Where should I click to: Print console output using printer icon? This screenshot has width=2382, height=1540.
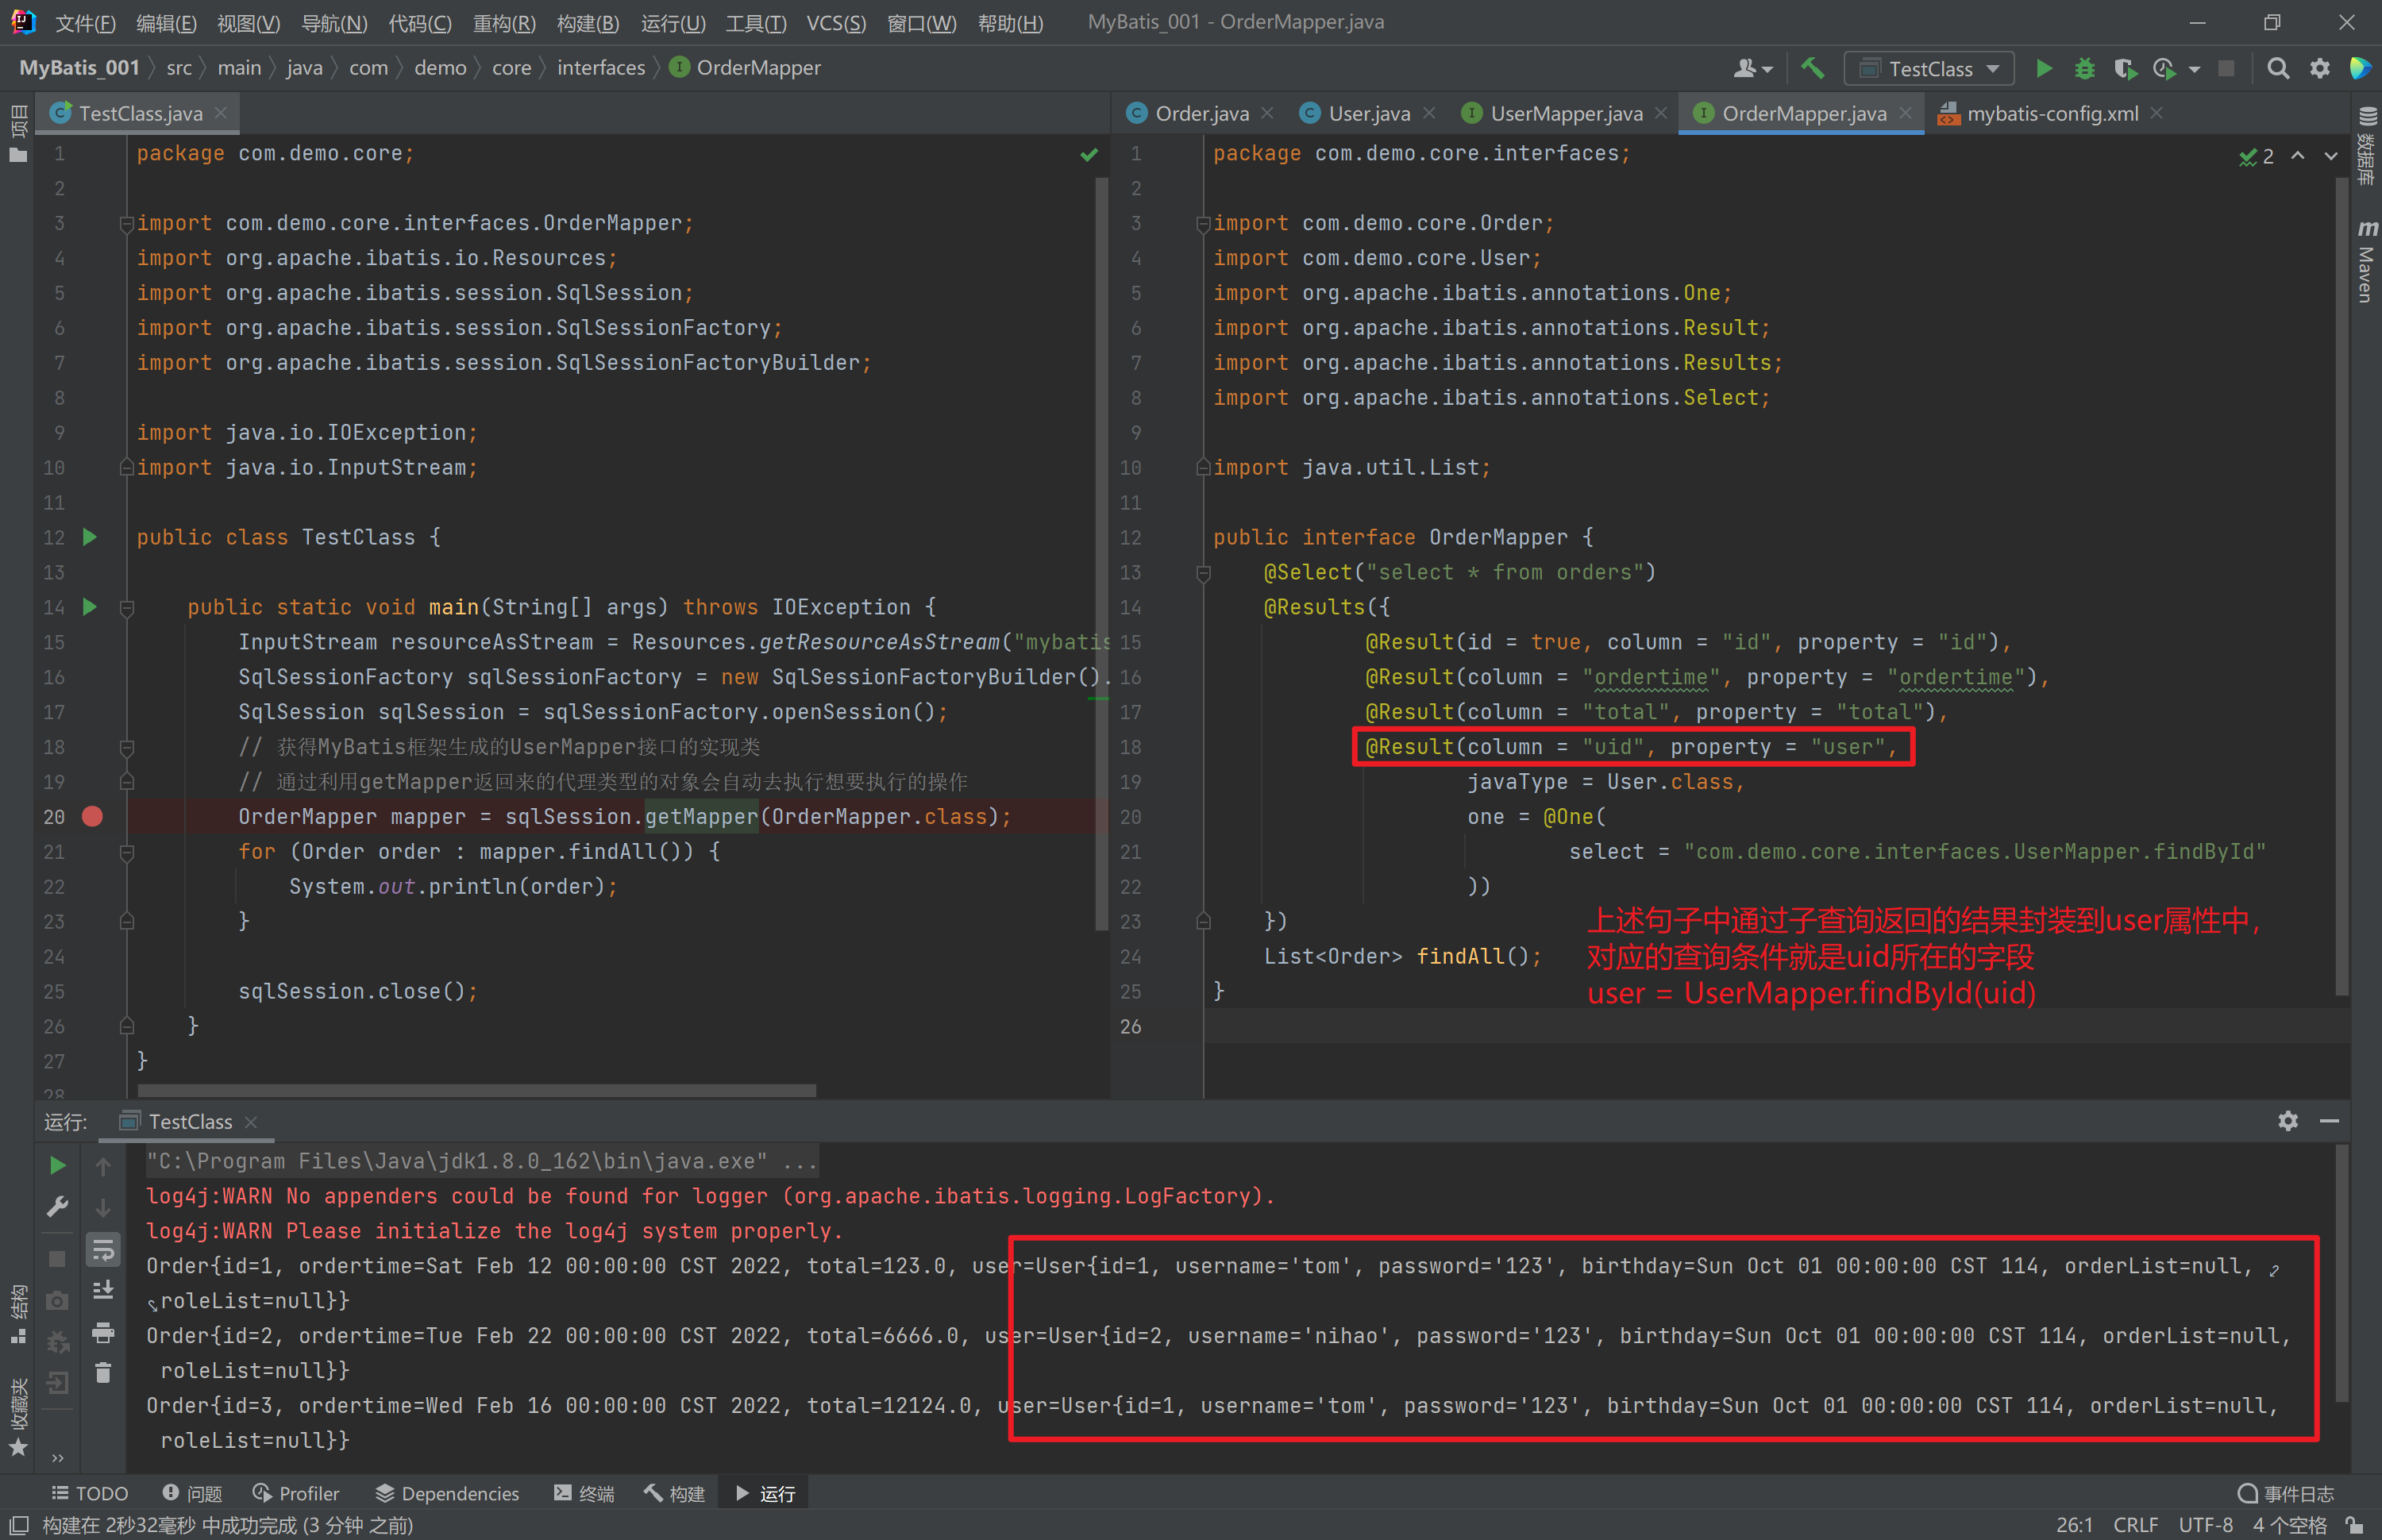click(x=103, y=1332)
